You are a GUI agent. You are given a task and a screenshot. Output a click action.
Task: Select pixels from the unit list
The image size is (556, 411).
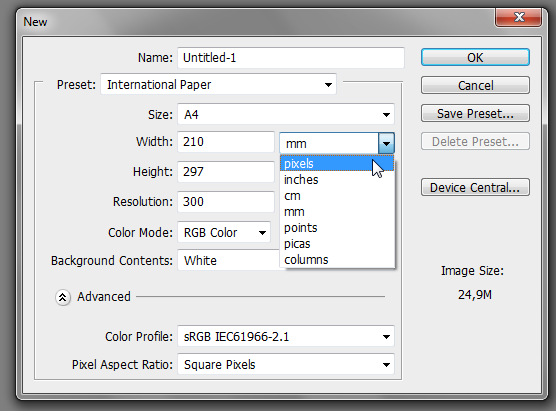pos(337,163)
